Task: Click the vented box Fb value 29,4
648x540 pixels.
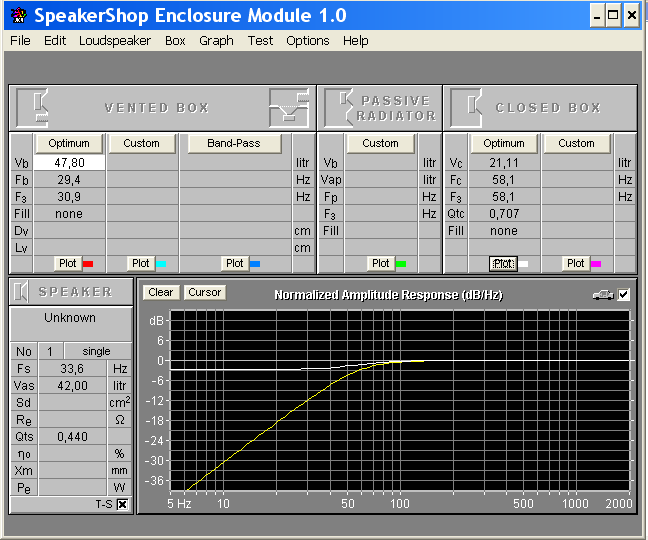Action: [x=69, y=180]
